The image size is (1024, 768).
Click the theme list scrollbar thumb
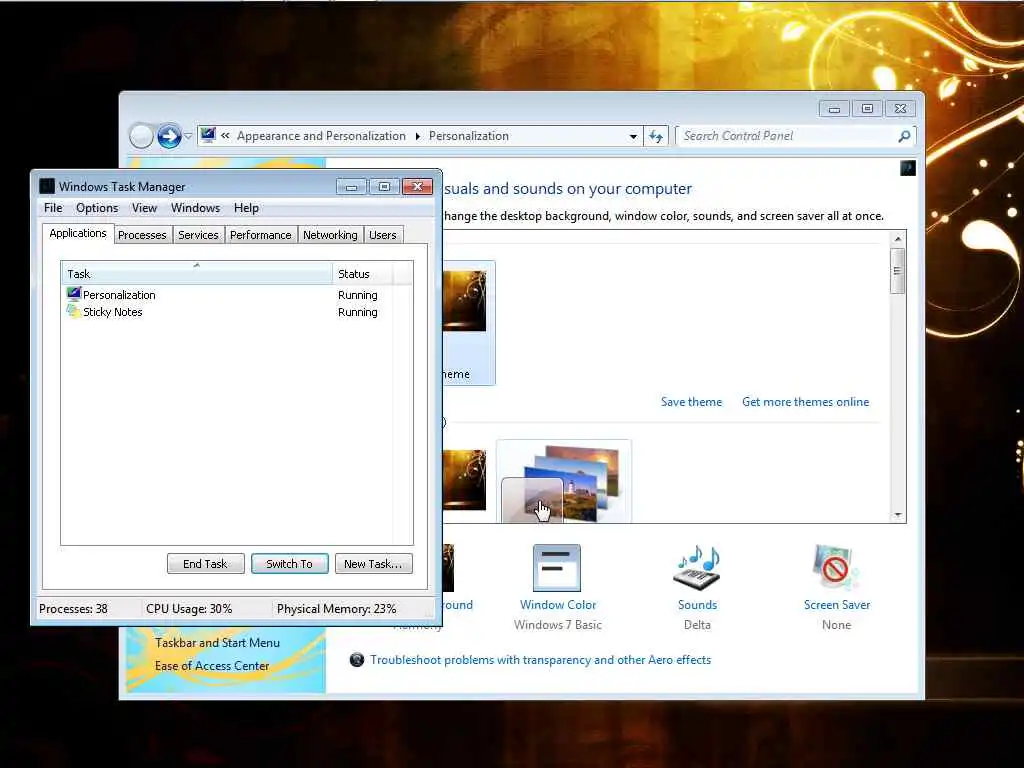898,270
